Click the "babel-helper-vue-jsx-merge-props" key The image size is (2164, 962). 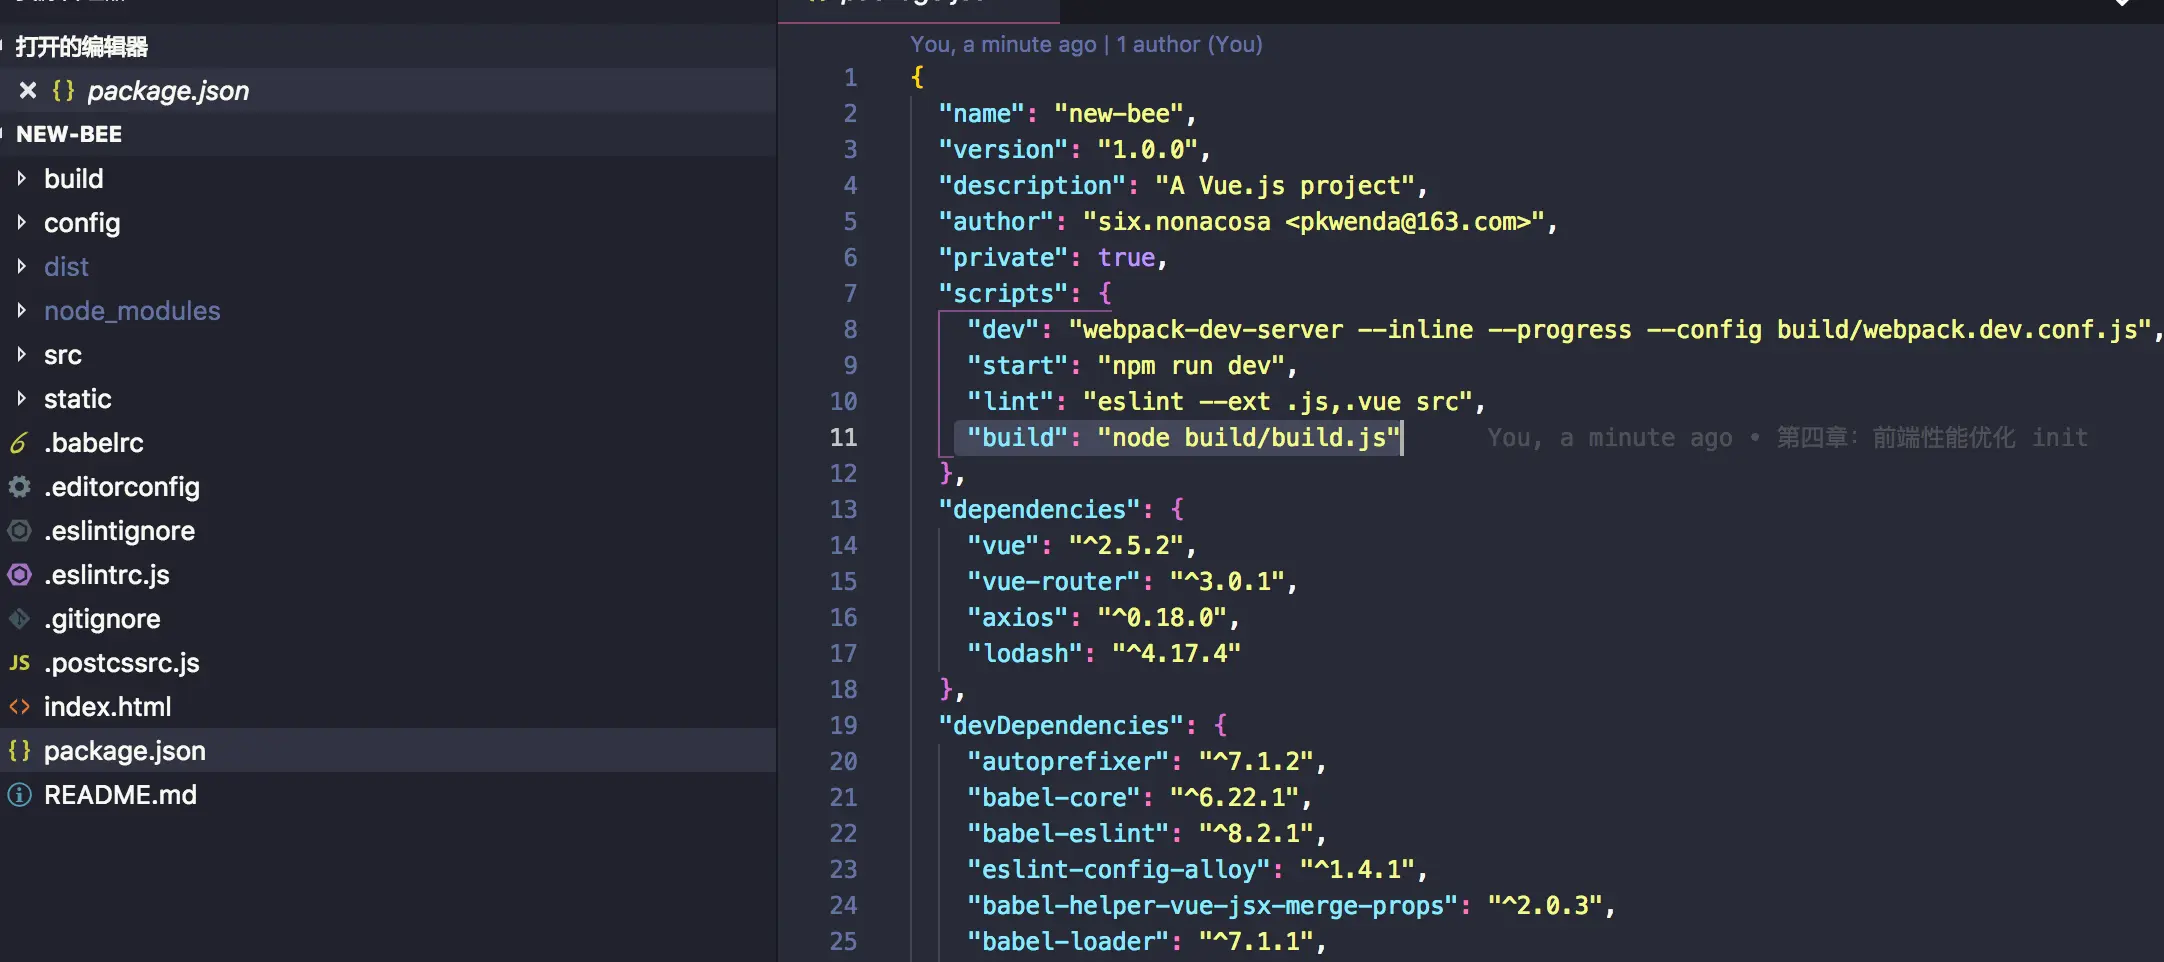[1213, 905]
